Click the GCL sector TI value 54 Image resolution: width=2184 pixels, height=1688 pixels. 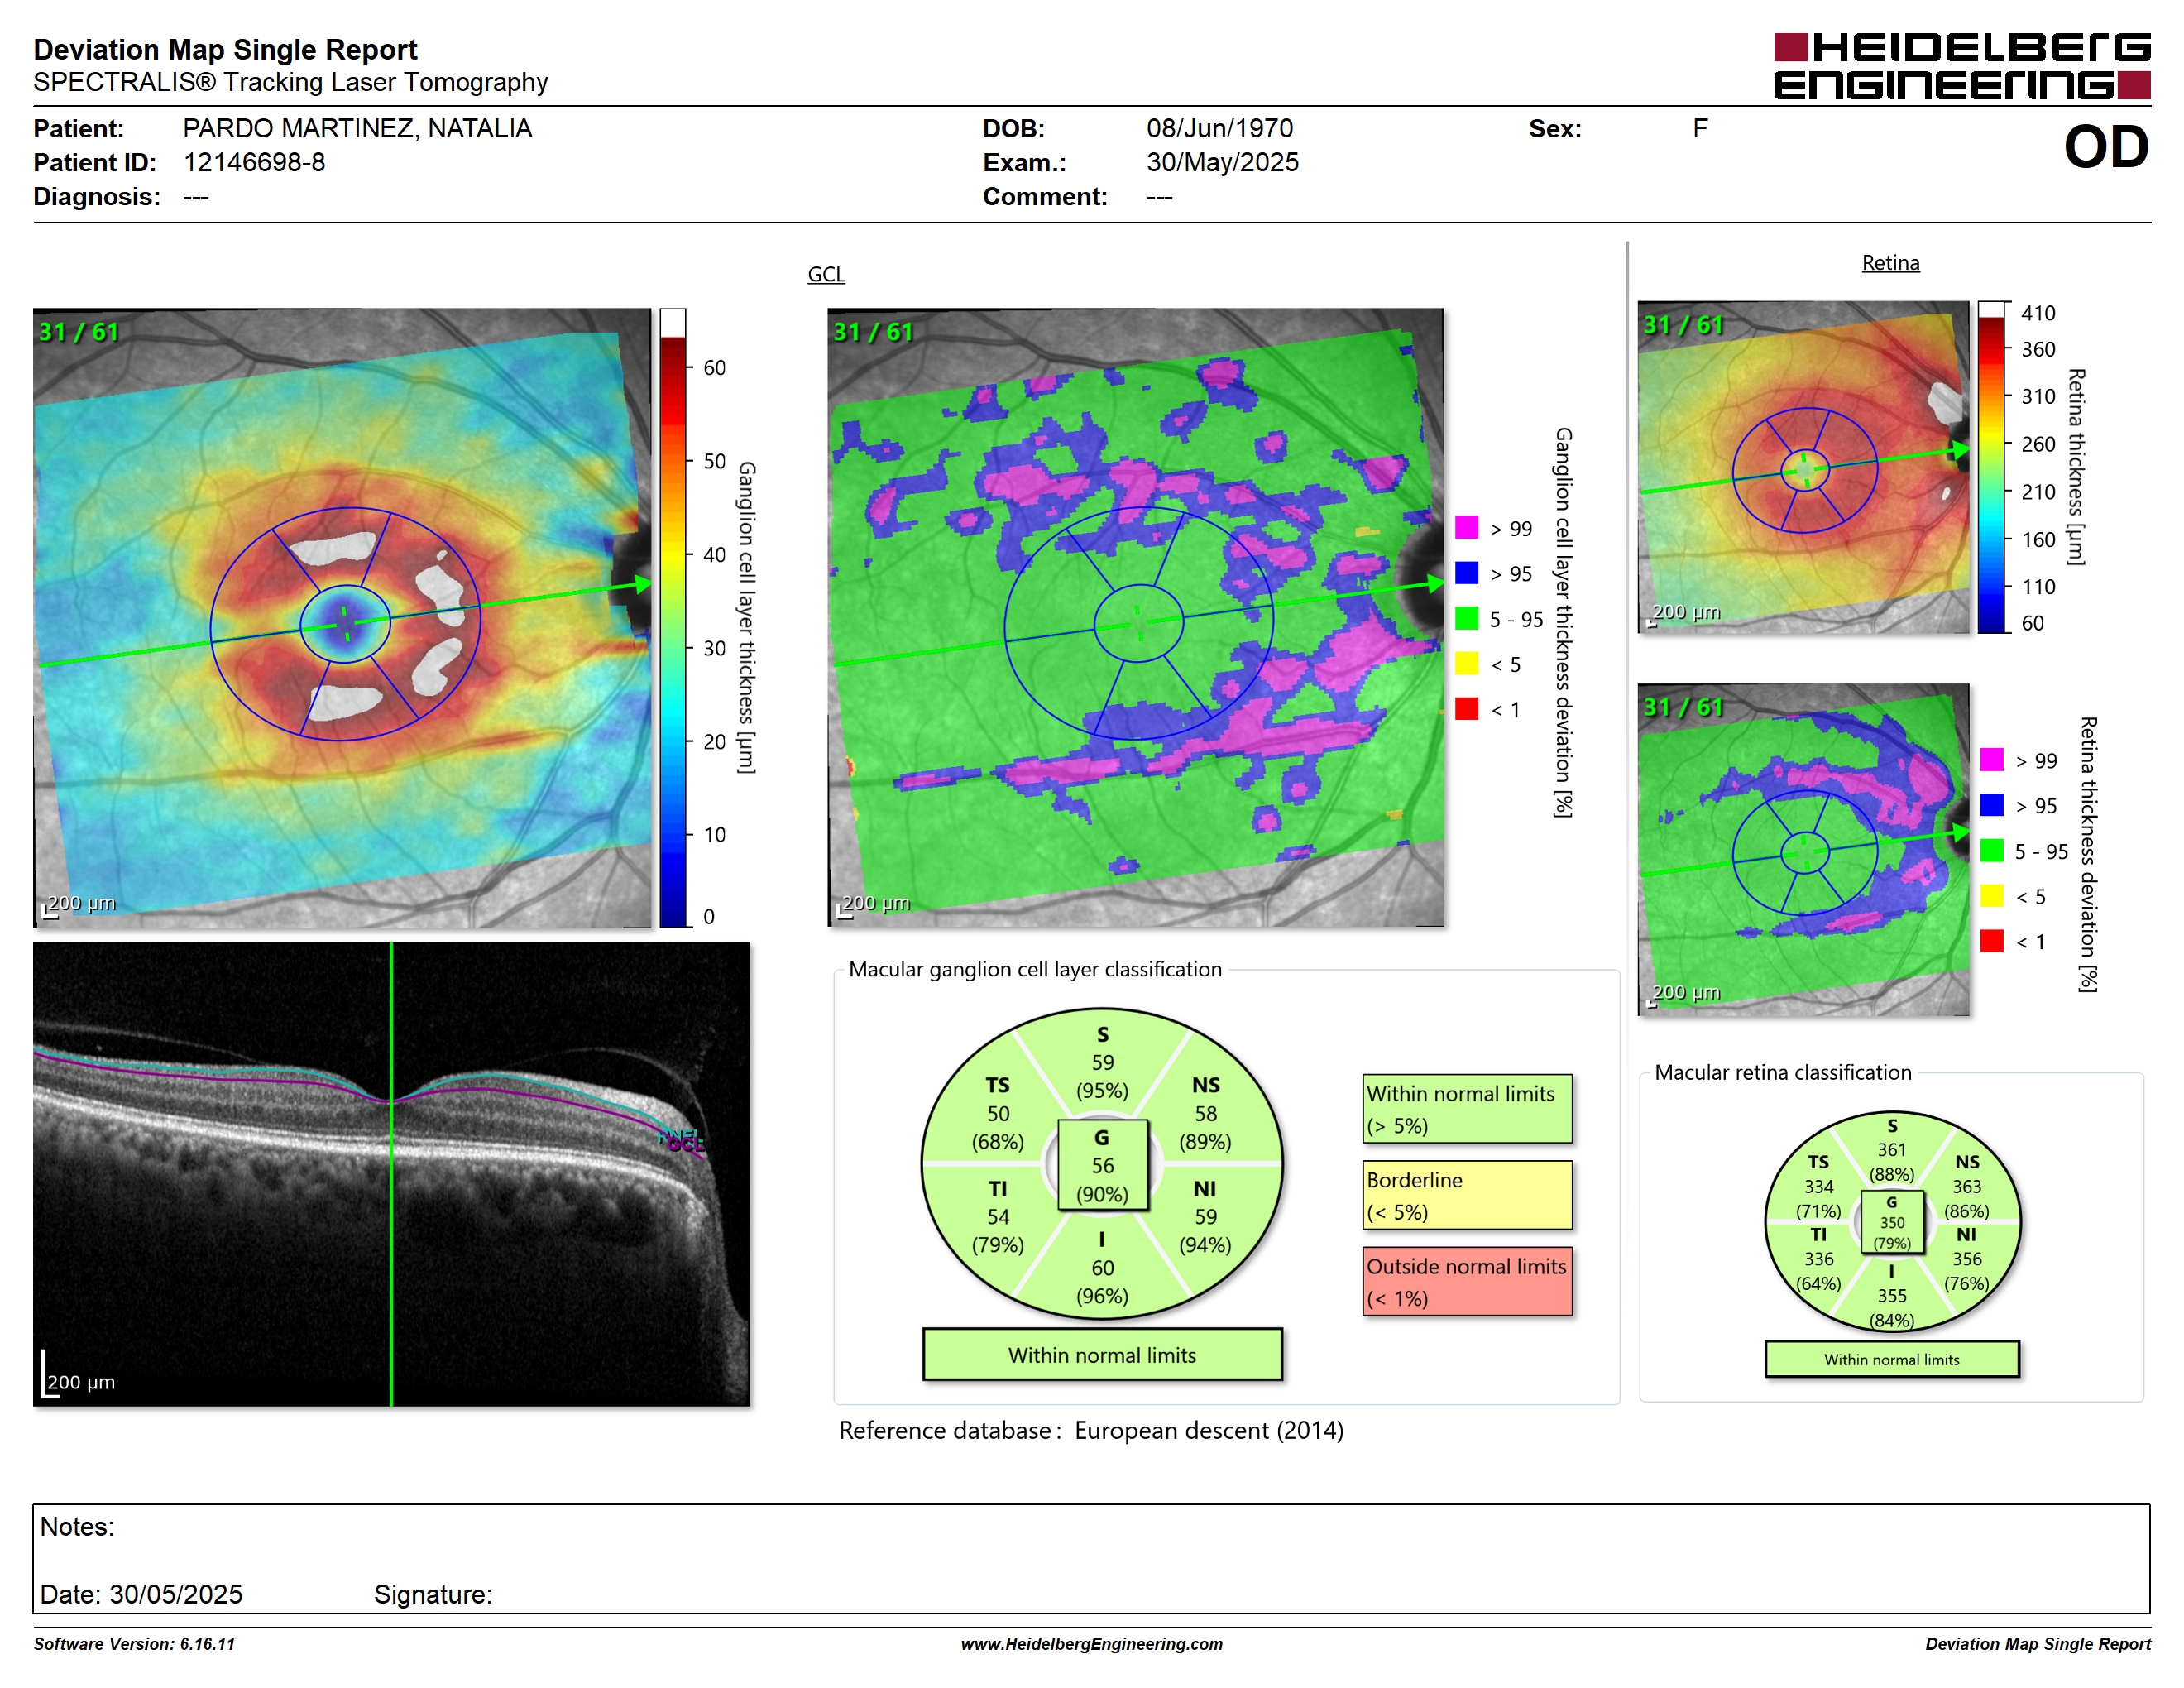click(998, 1217)
